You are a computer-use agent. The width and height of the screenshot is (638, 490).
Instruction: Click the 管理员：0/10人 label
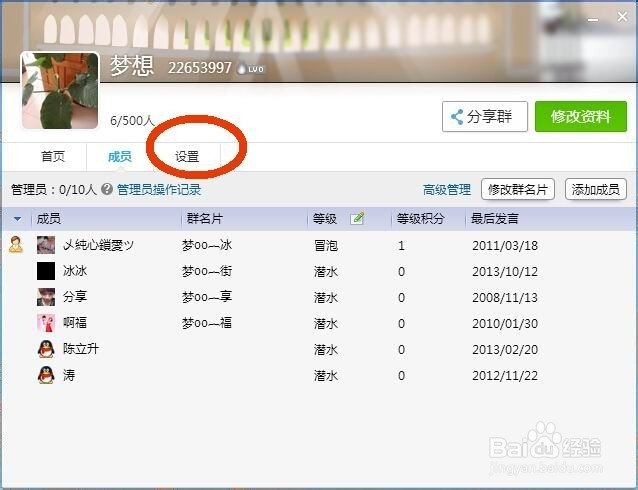54,190
